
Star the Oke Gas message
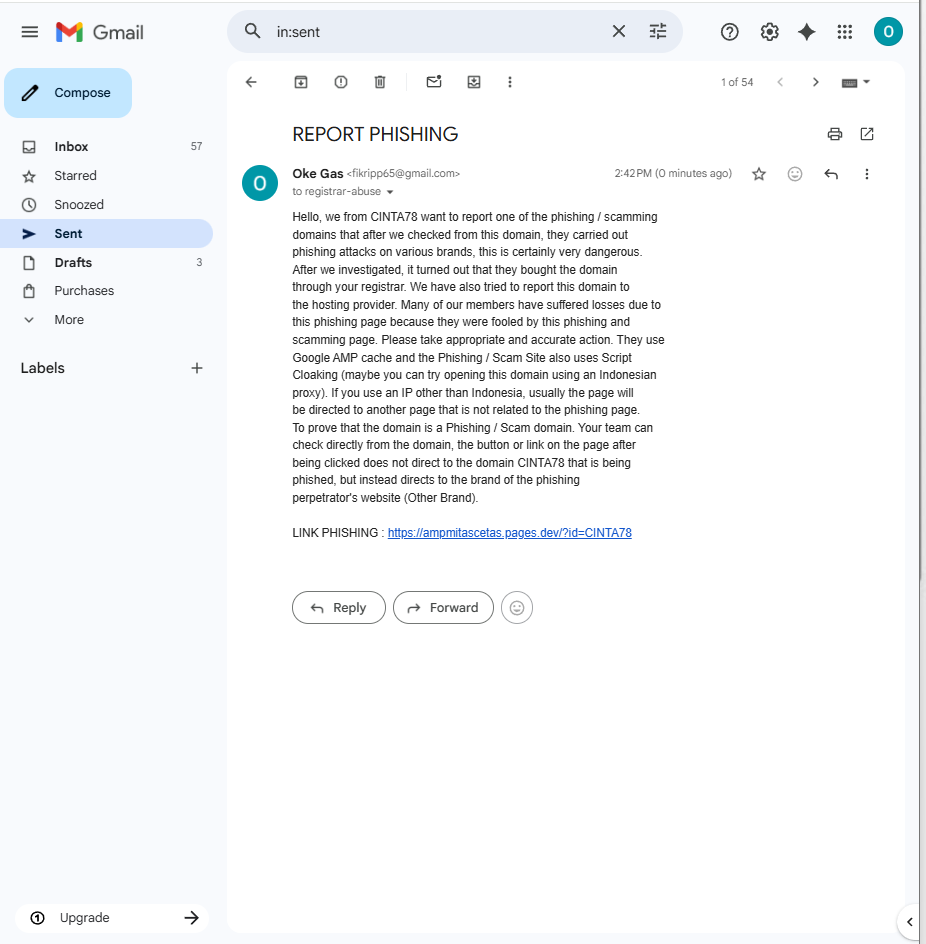759,174
